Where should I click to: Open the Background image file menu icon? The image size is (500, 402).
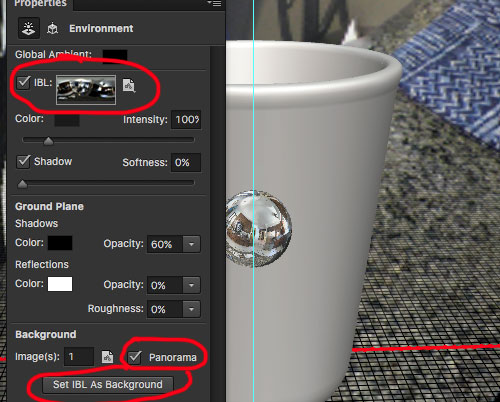[107, 357]
